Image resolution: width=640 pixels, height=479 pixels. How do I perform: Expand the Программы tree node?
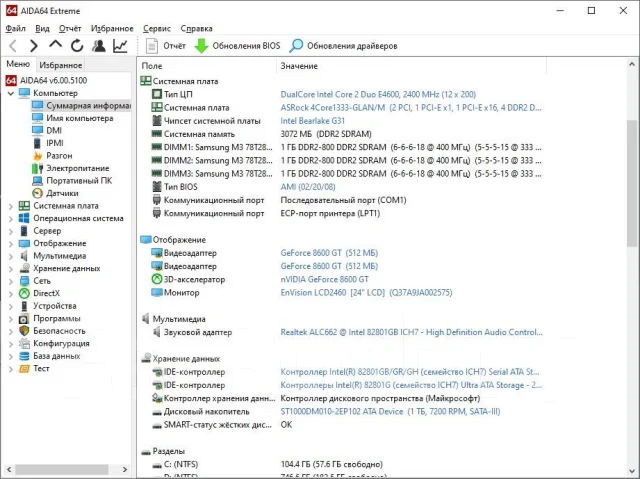tap(11, 319)
